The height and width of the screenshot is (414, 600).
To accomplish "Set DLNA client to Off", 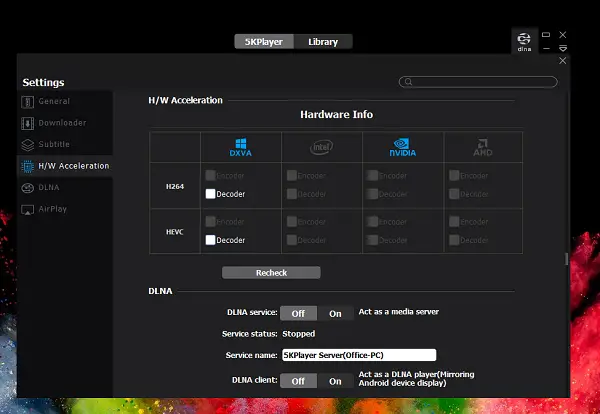I will point(298,381).
